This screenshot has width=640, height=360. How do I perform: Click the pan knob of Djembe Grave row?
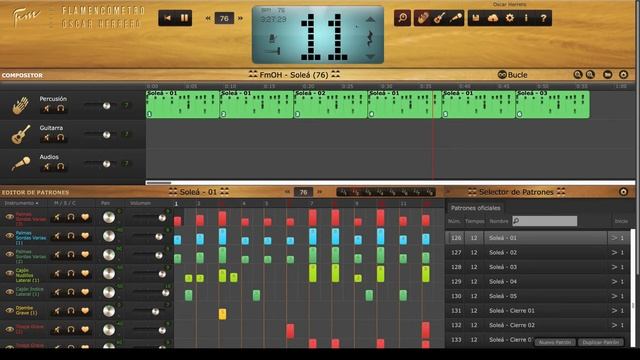click(x=109, y=311)
